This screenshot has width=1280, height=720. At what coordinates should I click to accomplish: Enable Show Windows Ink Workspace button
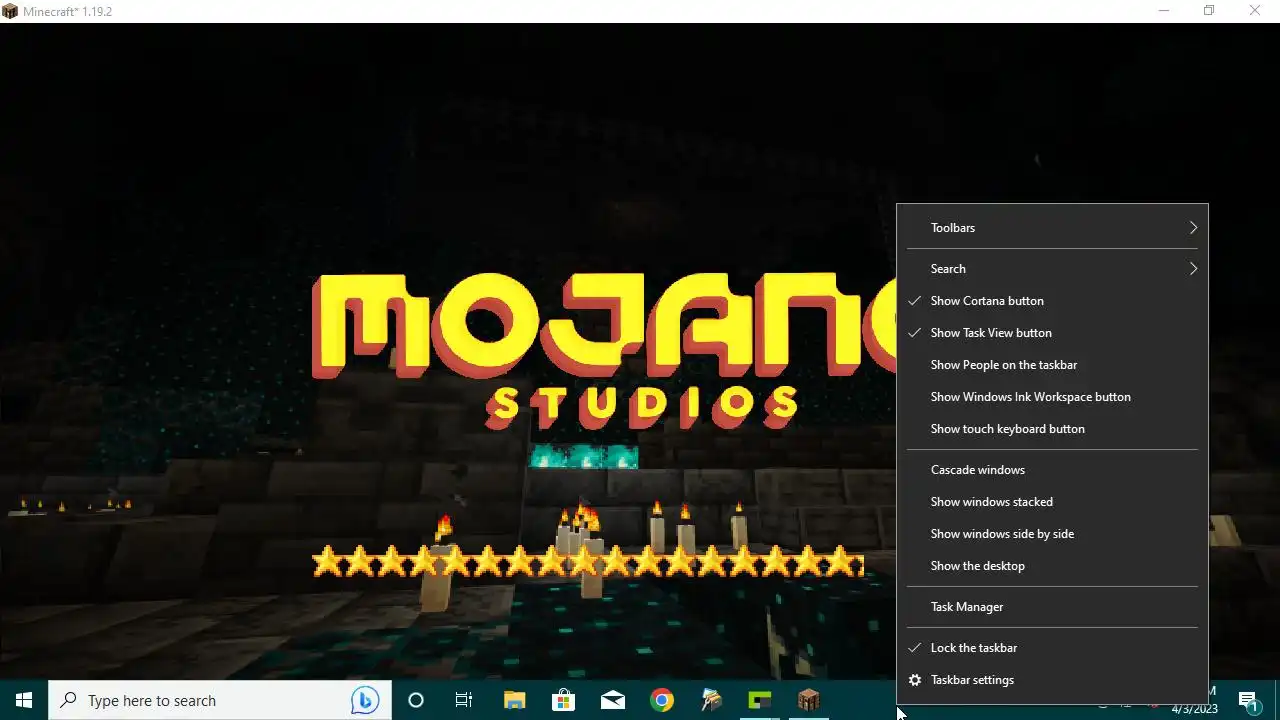pyautogui.click(x=1052, y=397)
